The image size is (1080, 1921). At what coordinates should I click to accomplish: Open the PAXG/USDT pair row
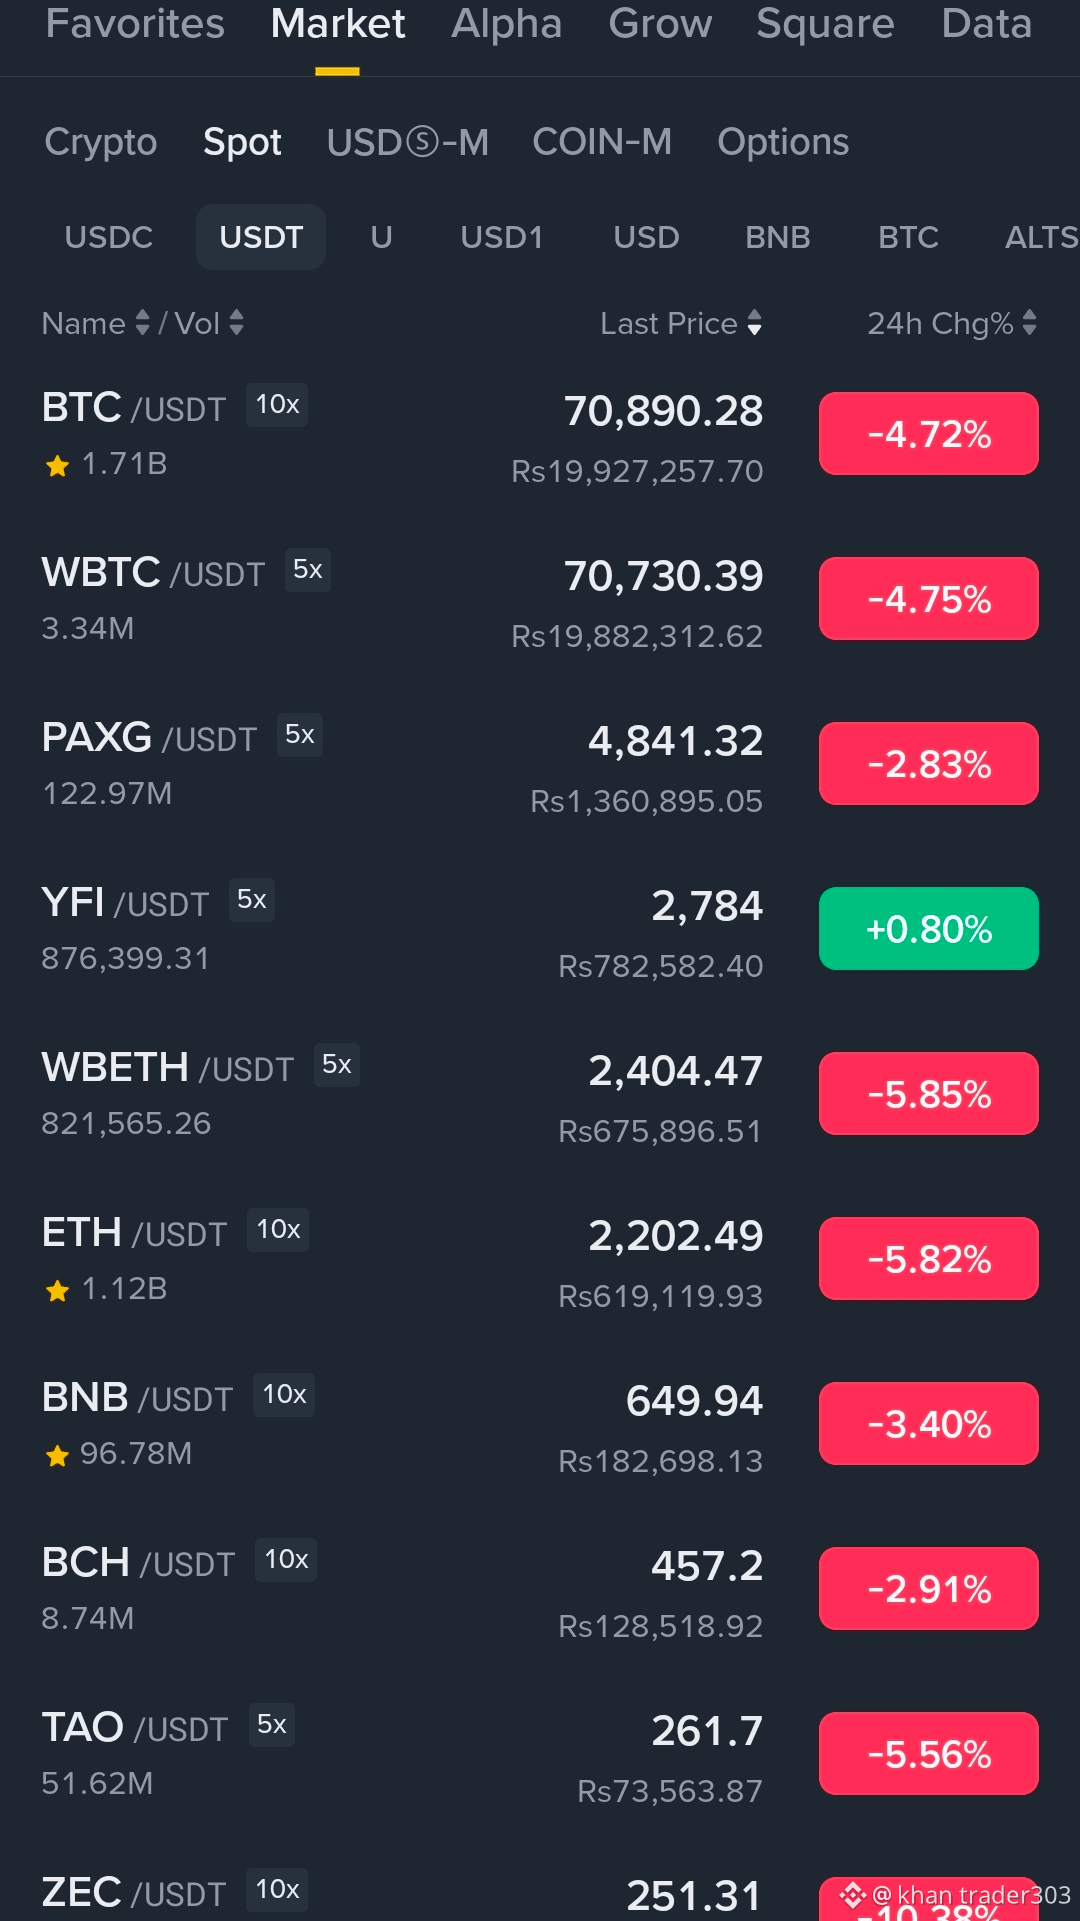540,766
